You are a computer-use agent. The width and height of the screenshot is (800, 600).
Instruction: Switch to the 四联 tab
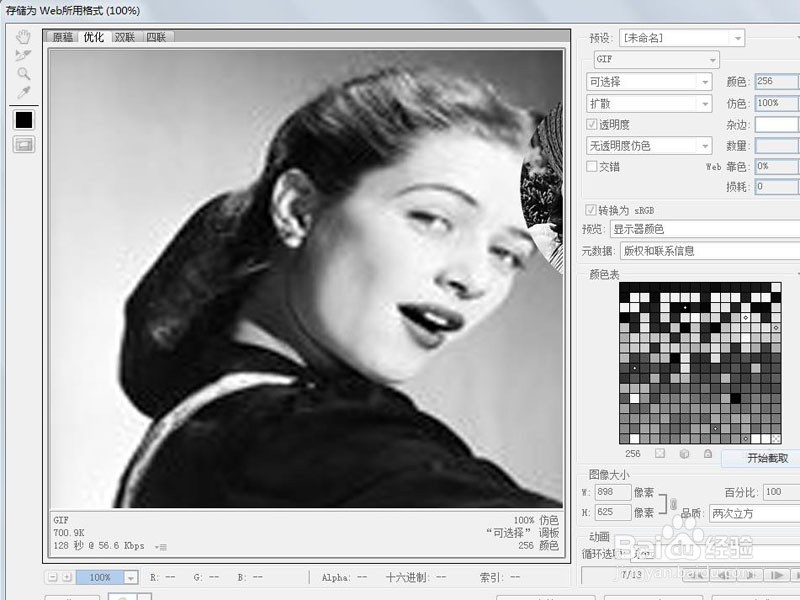pos(157,37)
